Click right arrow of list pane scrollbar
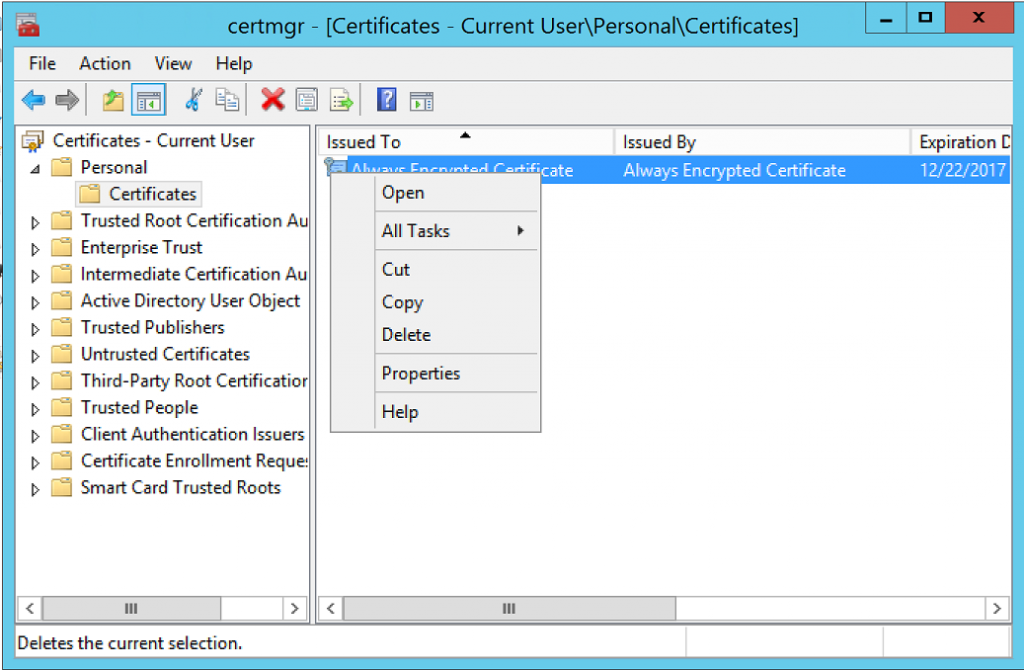Image resolution: width=1024 pixels, height=670 pixels. 997,609
